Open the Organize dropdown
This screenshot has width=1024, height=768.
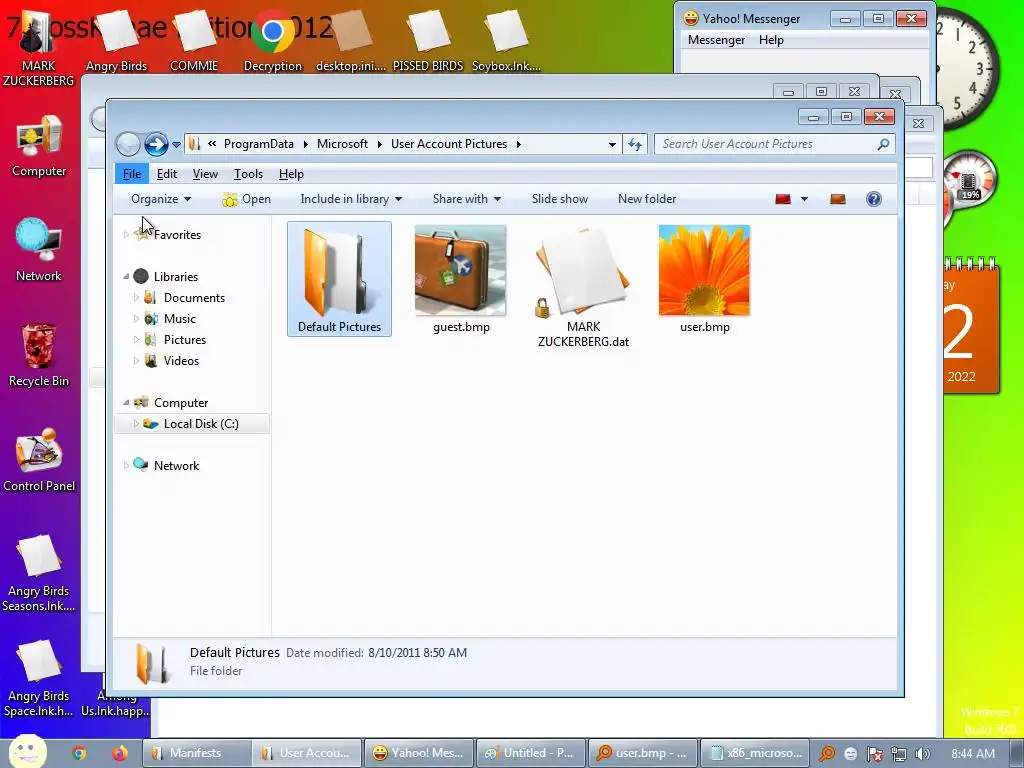161,199
